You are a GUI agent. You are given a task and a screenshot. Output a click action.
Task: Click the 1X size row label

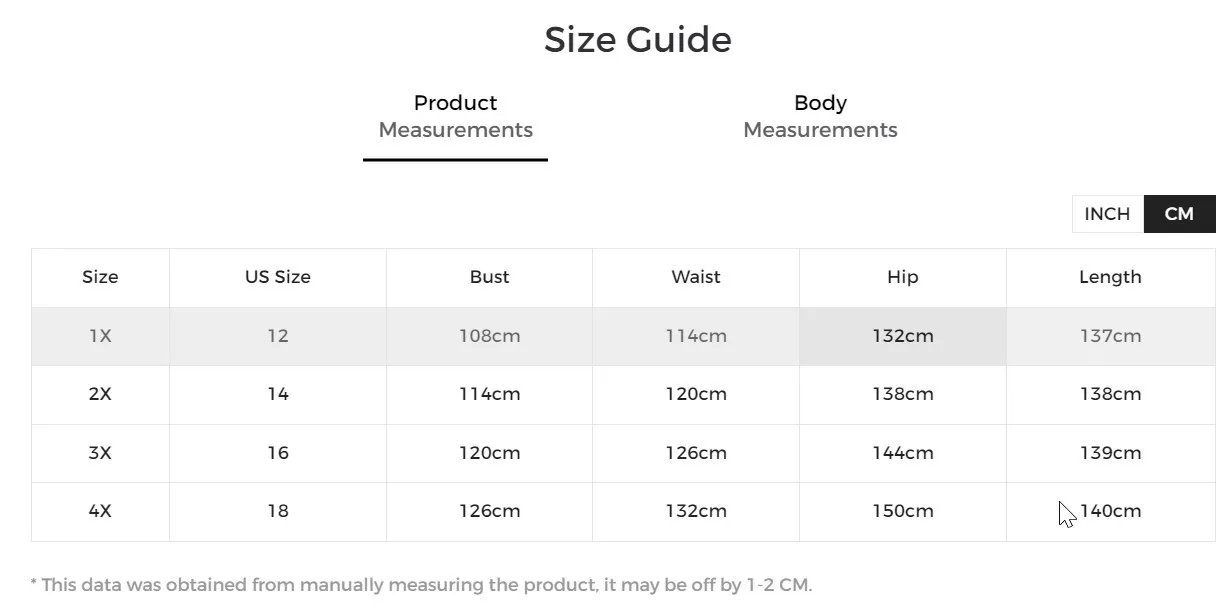coord(100,336)
